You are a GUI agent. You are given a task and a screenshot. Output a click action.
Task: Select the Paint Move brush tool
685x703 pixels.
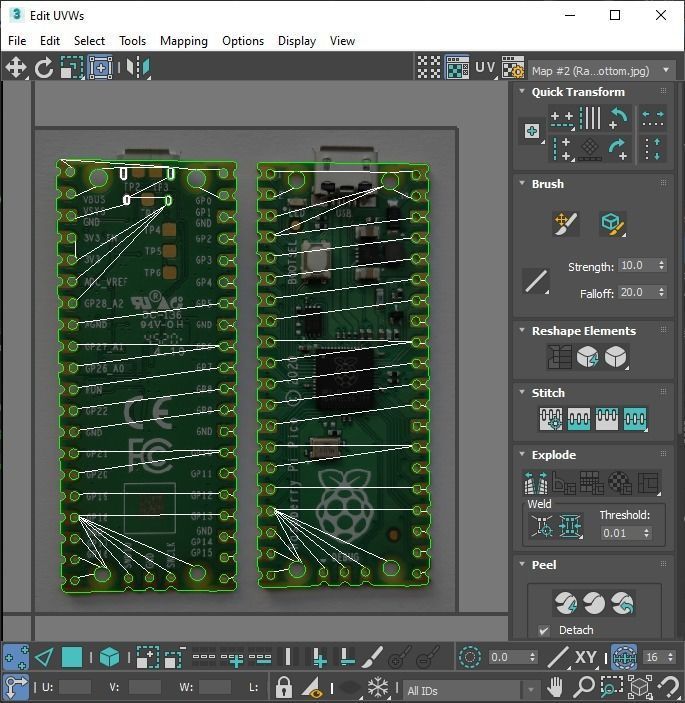click(x=566, y=224)
